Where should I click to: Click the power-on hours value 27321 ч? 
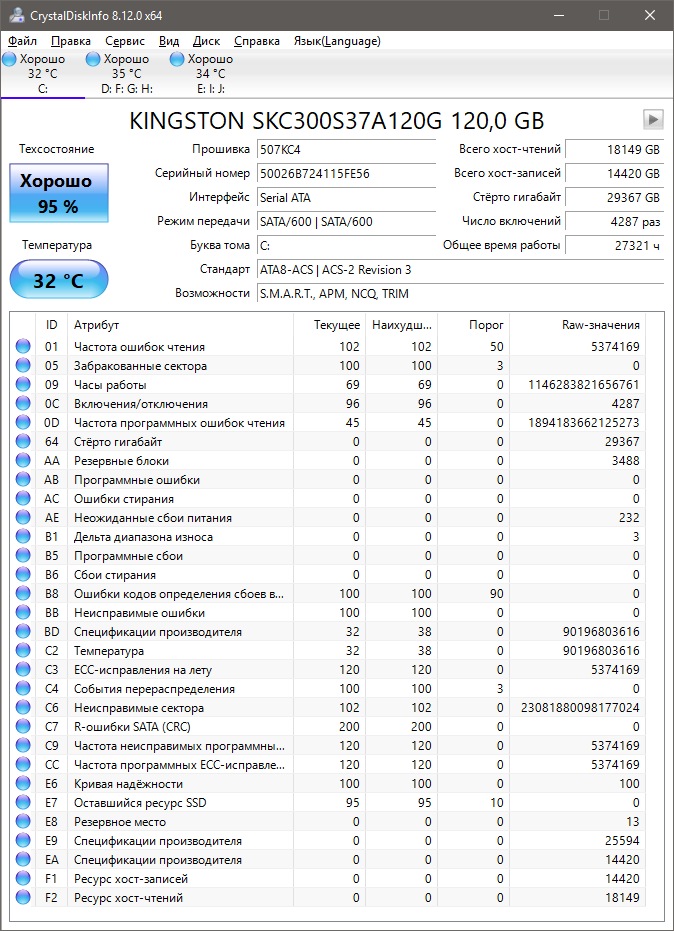click(615, 245)
